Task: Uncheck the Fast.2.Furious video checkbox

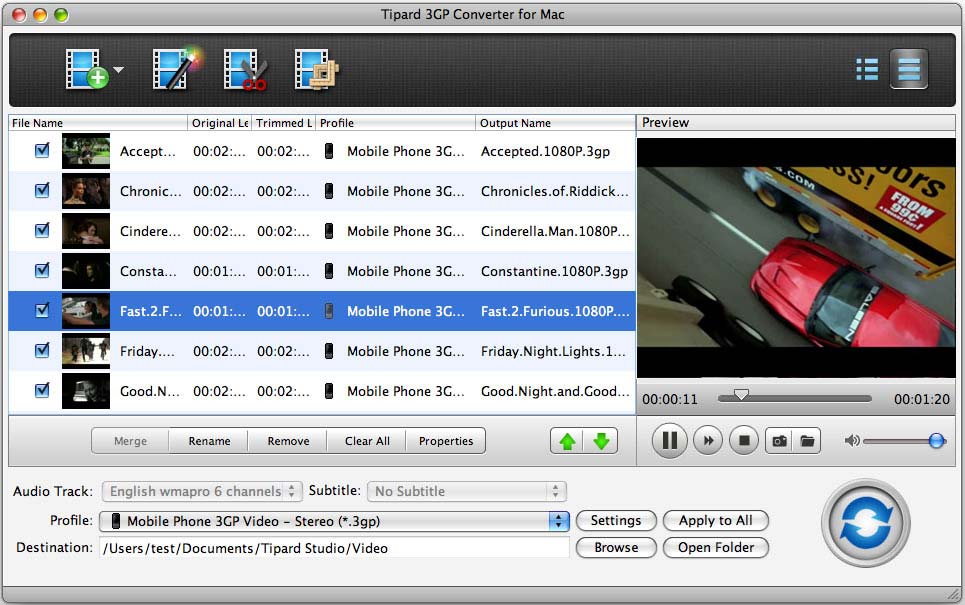Action: [x=42, y=310]
